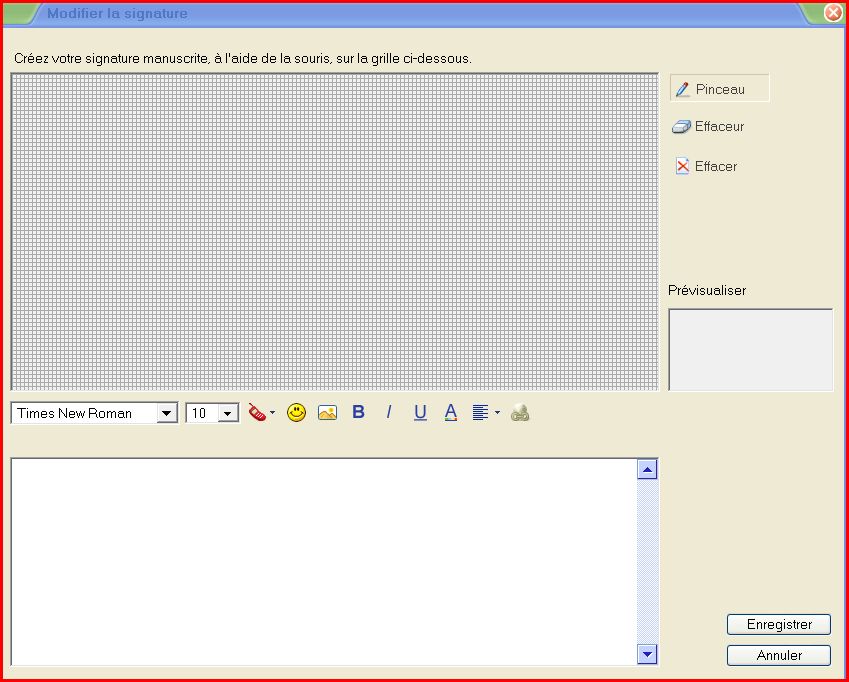This screenshot has height=682, width=849.
Task: Click the text area scroll down arrow
Action: (x=647, y=654)
